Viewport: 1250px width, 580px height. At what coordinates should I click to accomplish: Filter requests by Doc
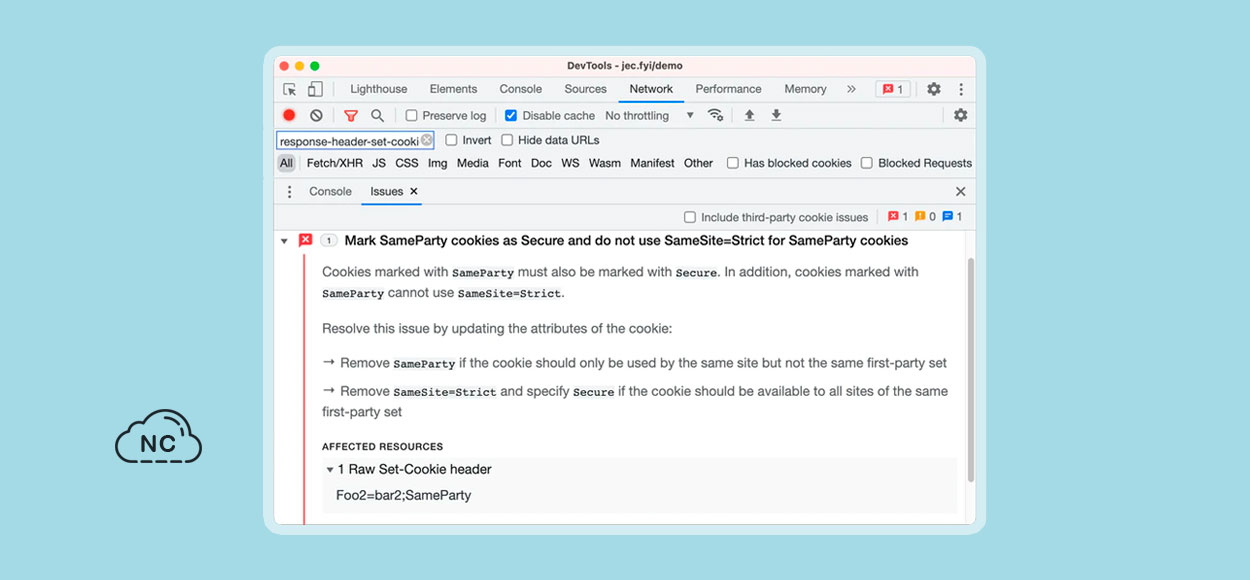tap(541, 163)
